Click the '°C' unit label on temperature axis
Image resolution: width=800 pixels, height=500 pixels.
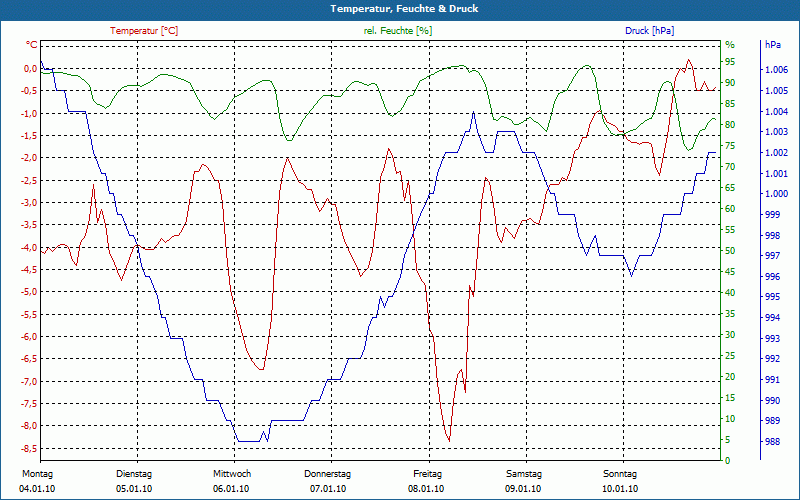[32, 45]
